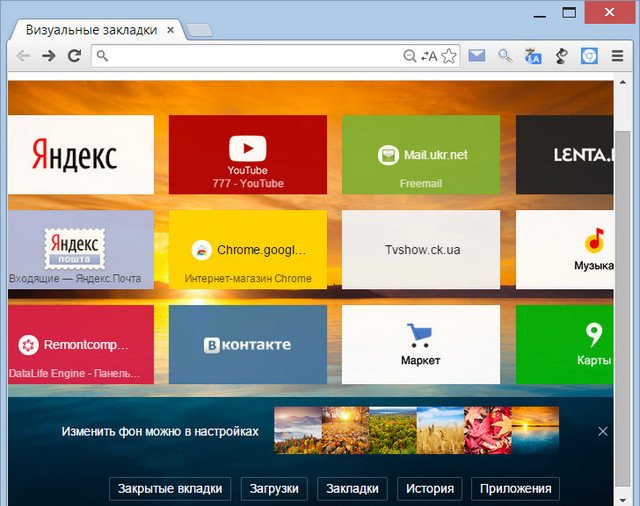Open the Маркет shopping cart tile
640x506 pixels.
tap(420, 345)
